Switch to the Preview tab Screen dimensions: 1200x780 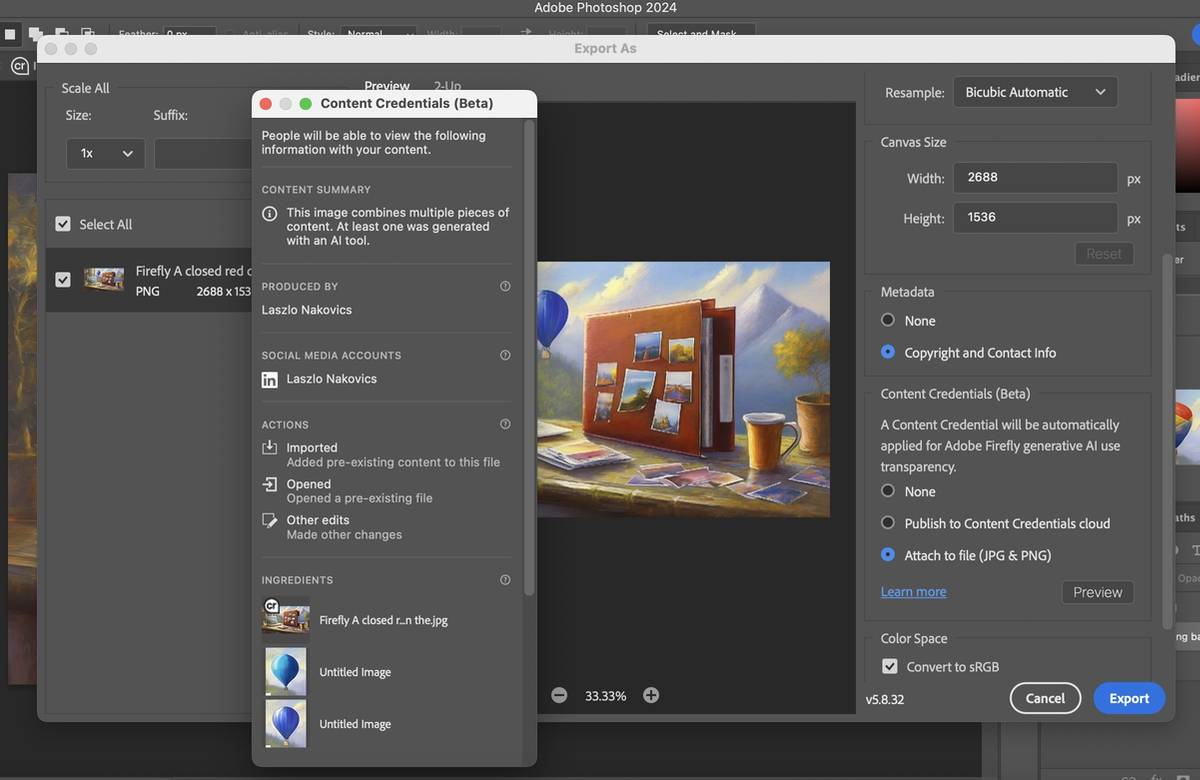pyautogui.click(x=387, y=86)
